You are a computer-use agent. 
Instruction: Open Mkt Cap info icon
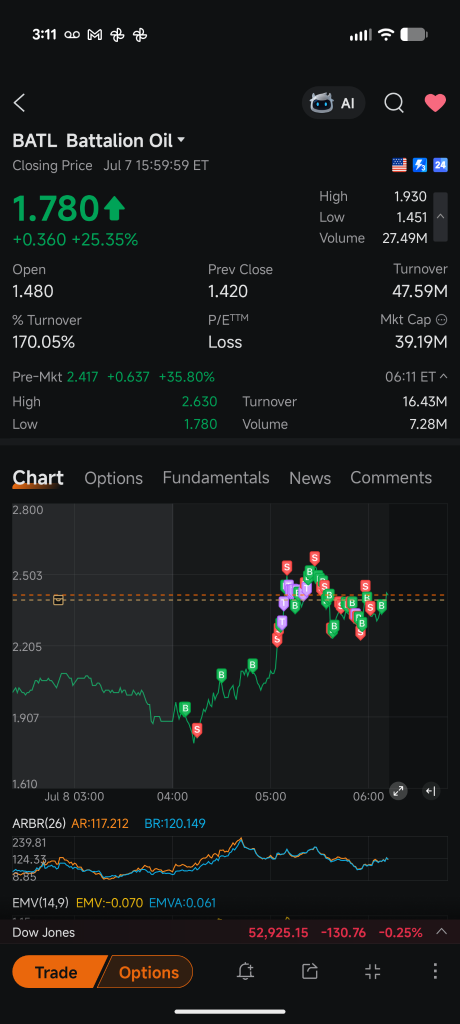click(441, 320)
